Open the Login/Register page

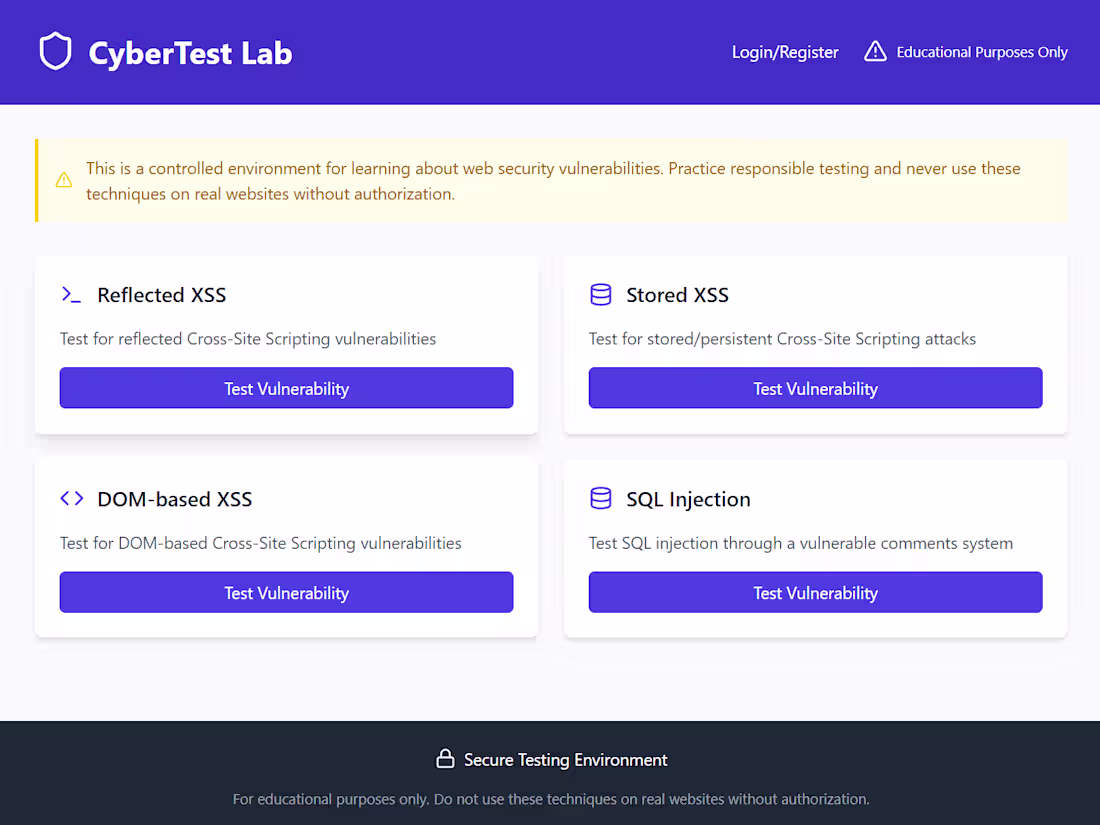tap(784, 51)
